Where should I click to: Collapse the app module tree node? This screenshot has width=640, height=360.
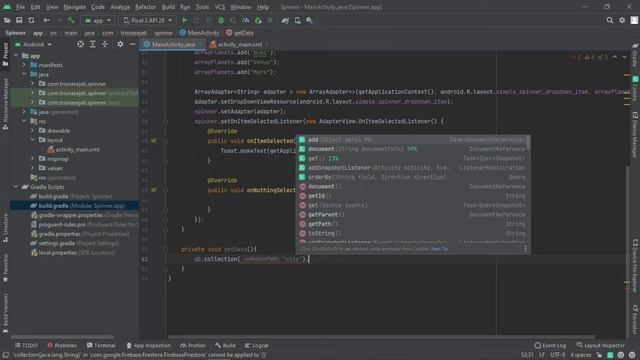tap(16, 56)
